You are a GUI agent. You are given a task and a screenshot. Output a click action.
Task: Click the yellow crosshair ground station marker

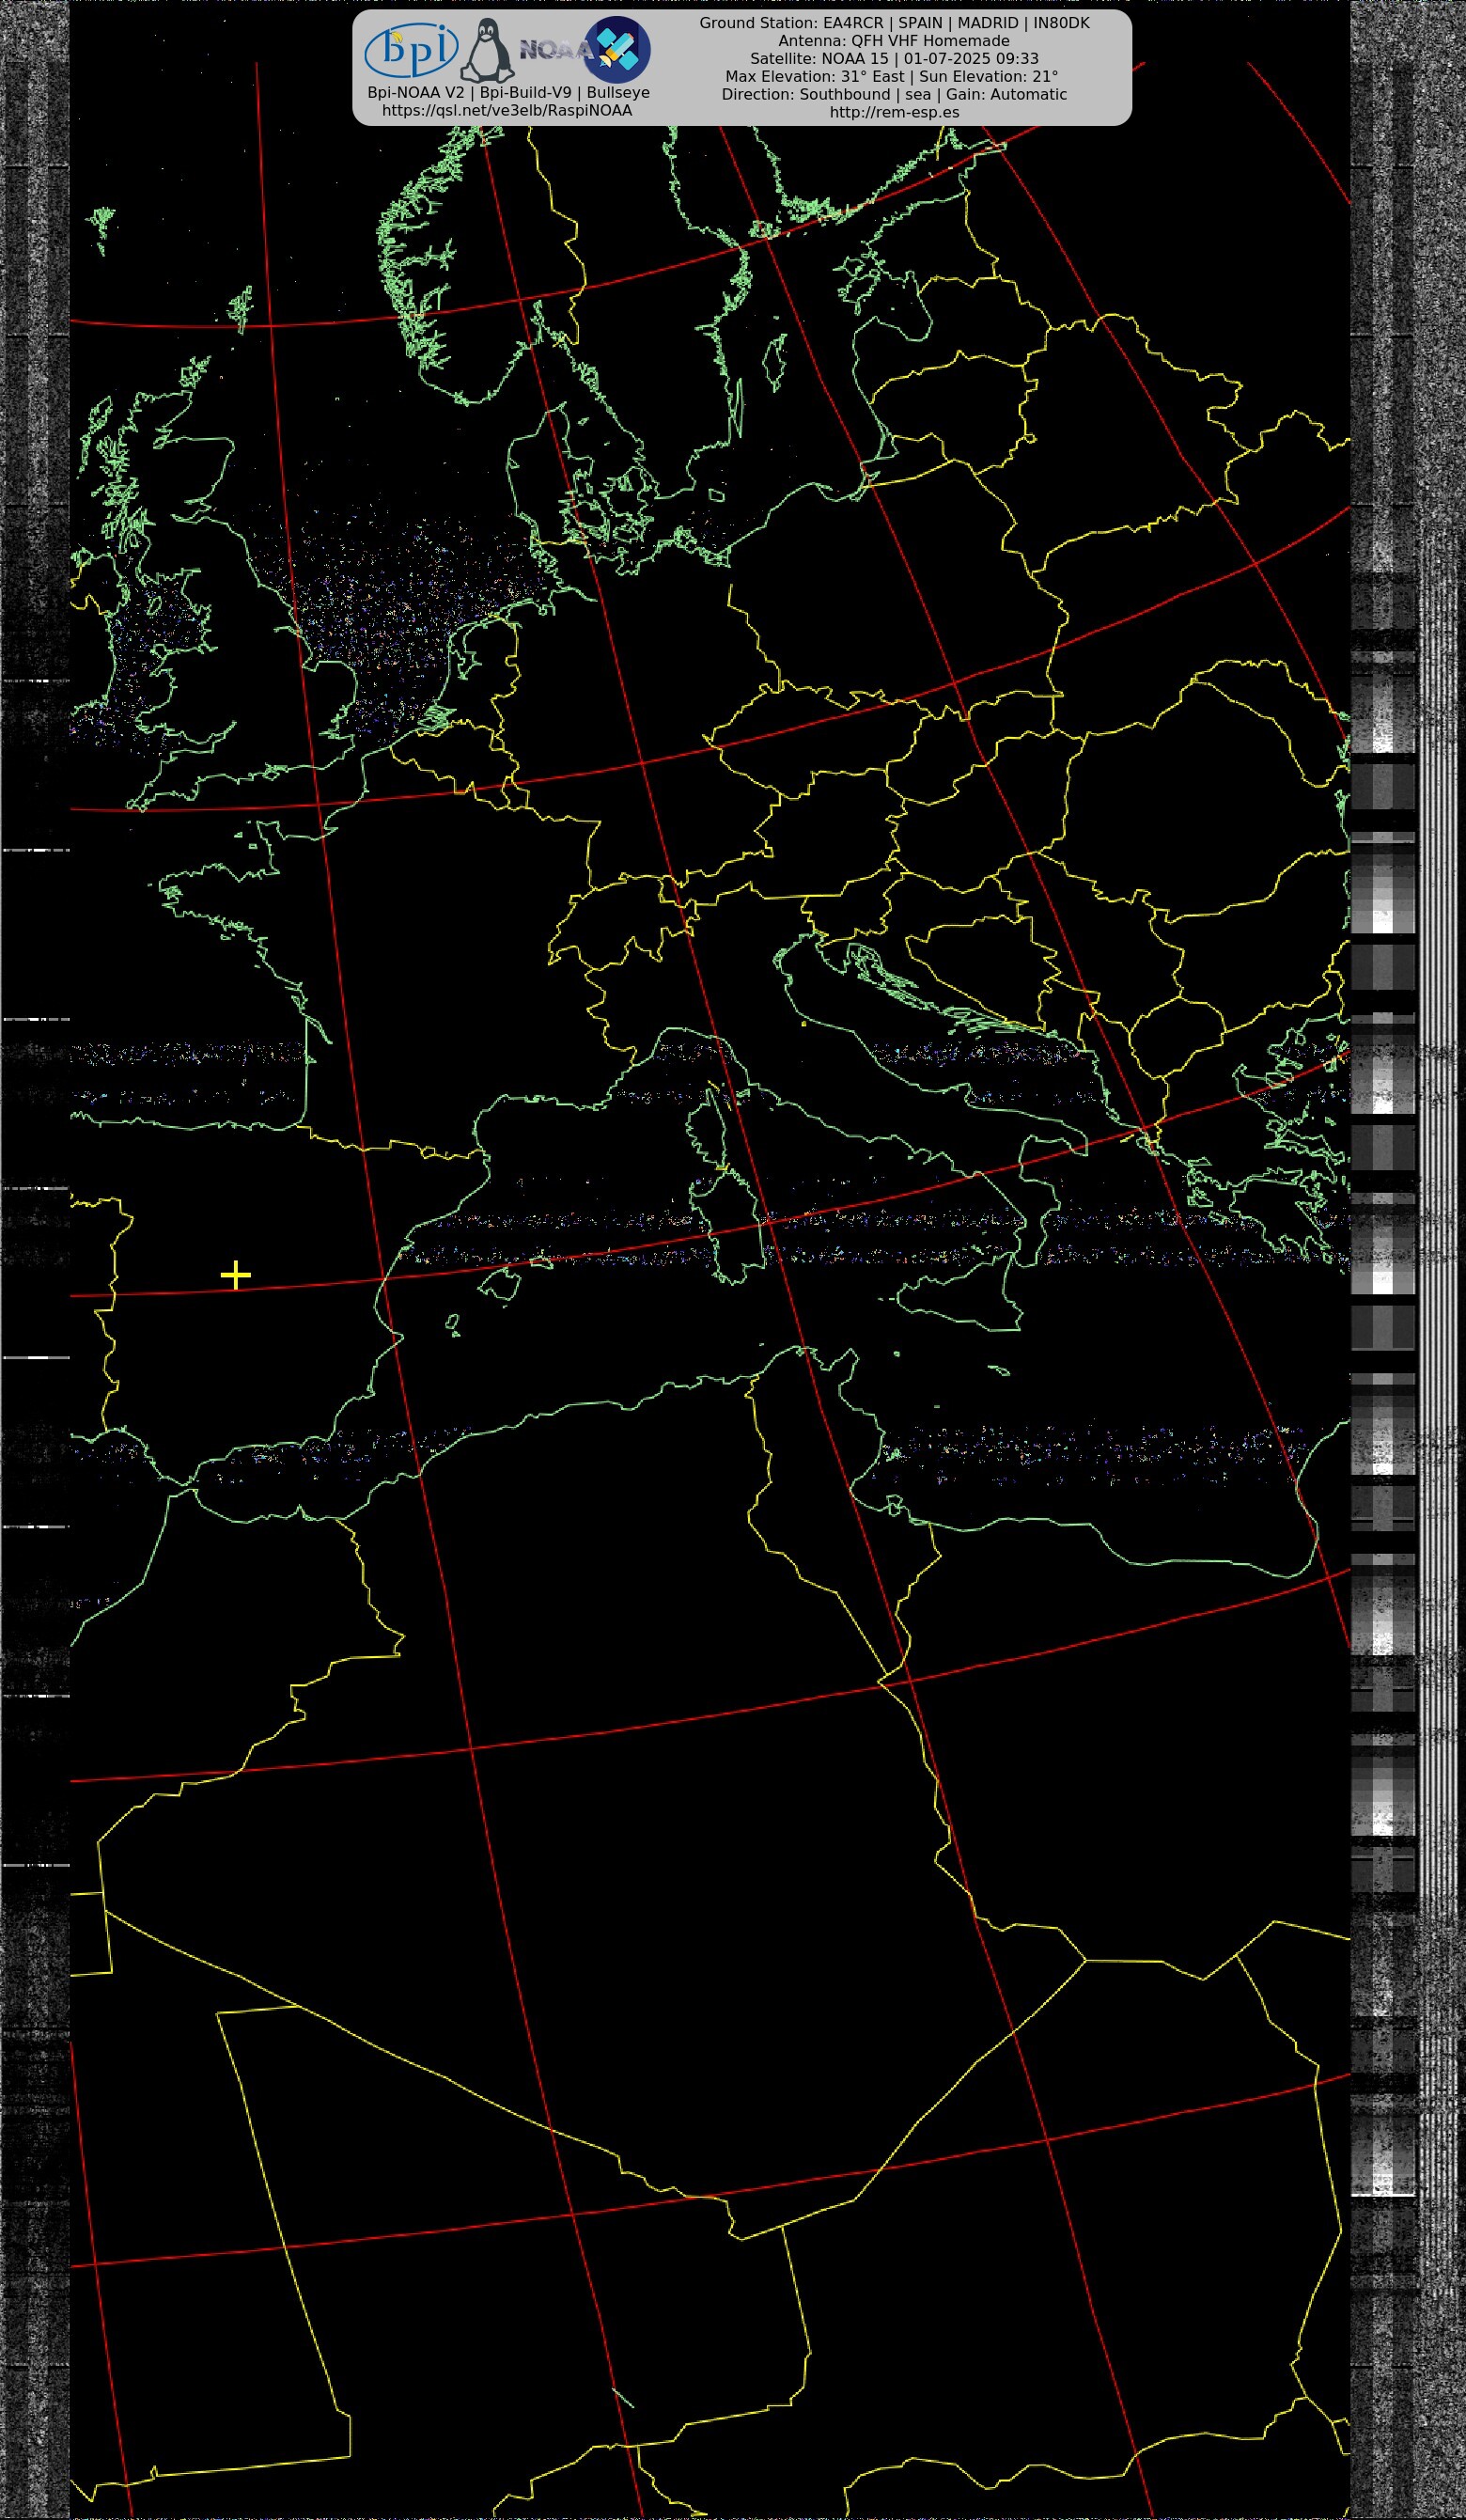235,1275
